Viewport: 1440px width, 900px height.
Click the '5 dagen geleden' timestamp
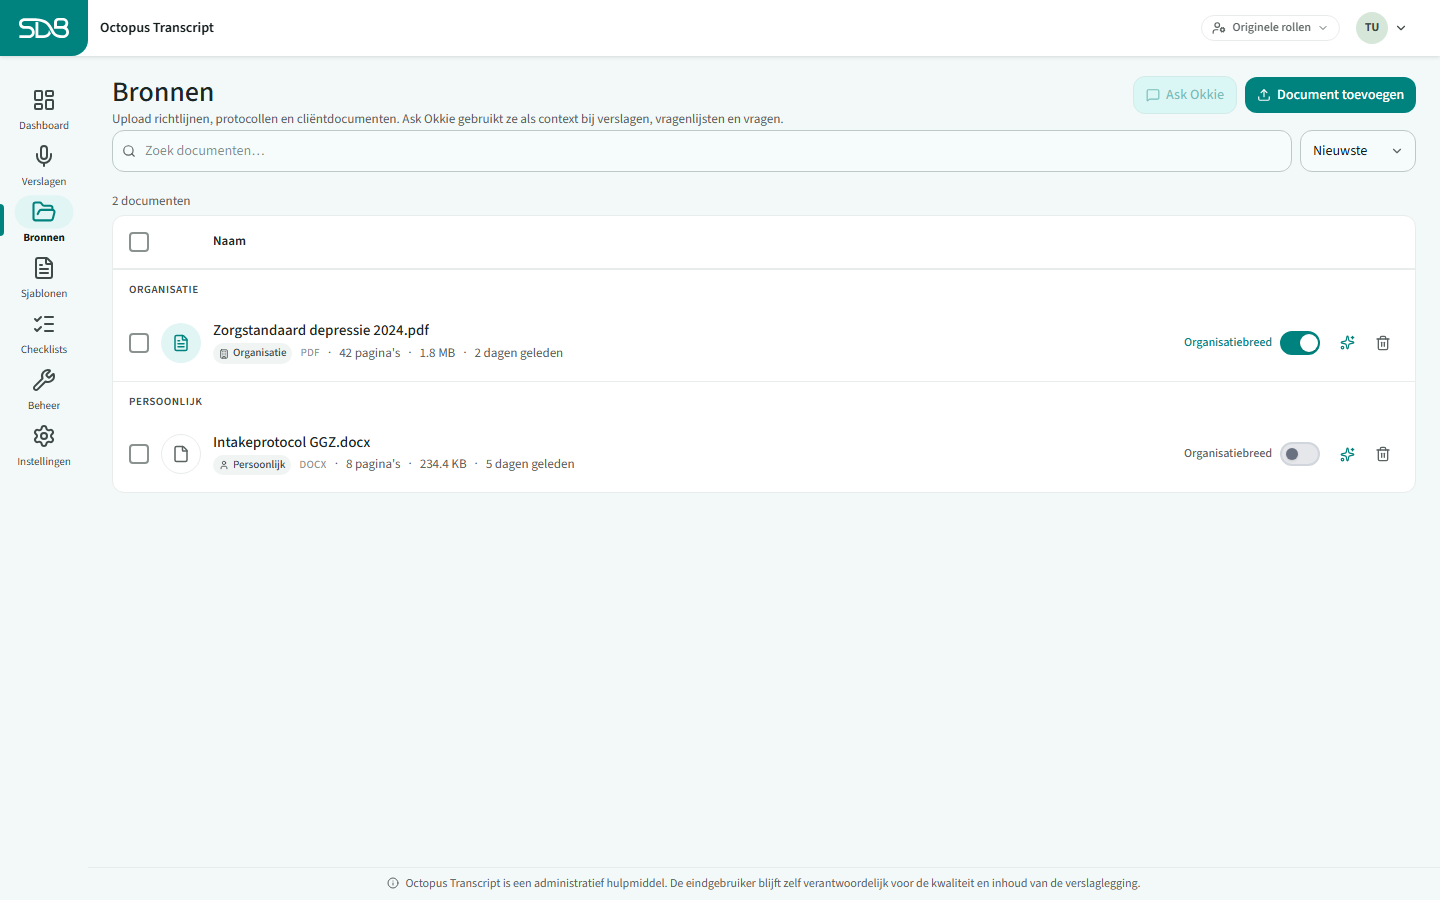tap(530, 464)
